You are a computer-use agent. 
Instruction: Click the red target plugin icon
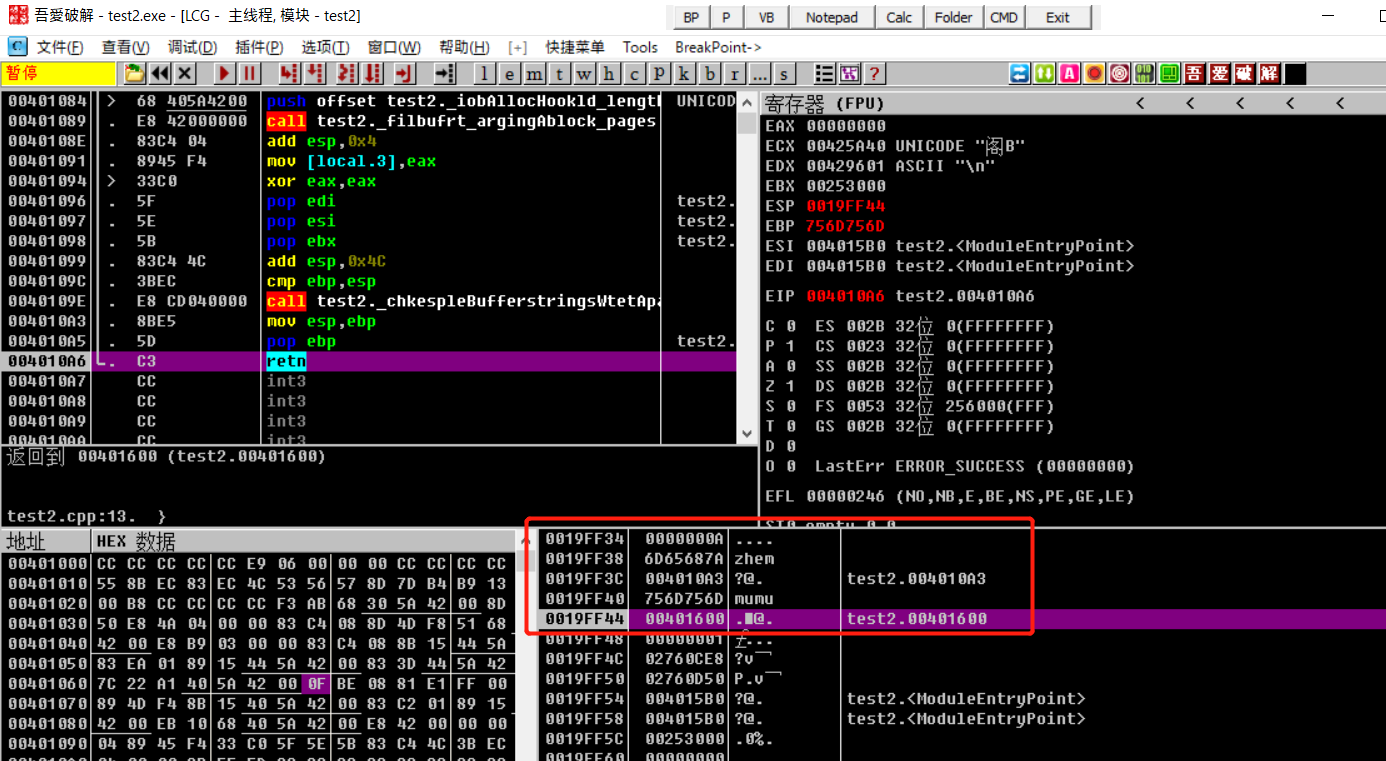coord(1119,74)
